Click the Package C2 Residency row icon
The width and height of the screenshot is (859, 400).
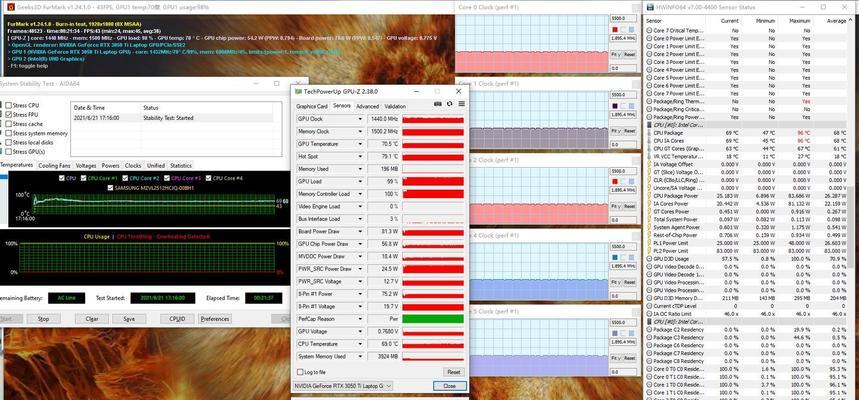tap(649, 329)
